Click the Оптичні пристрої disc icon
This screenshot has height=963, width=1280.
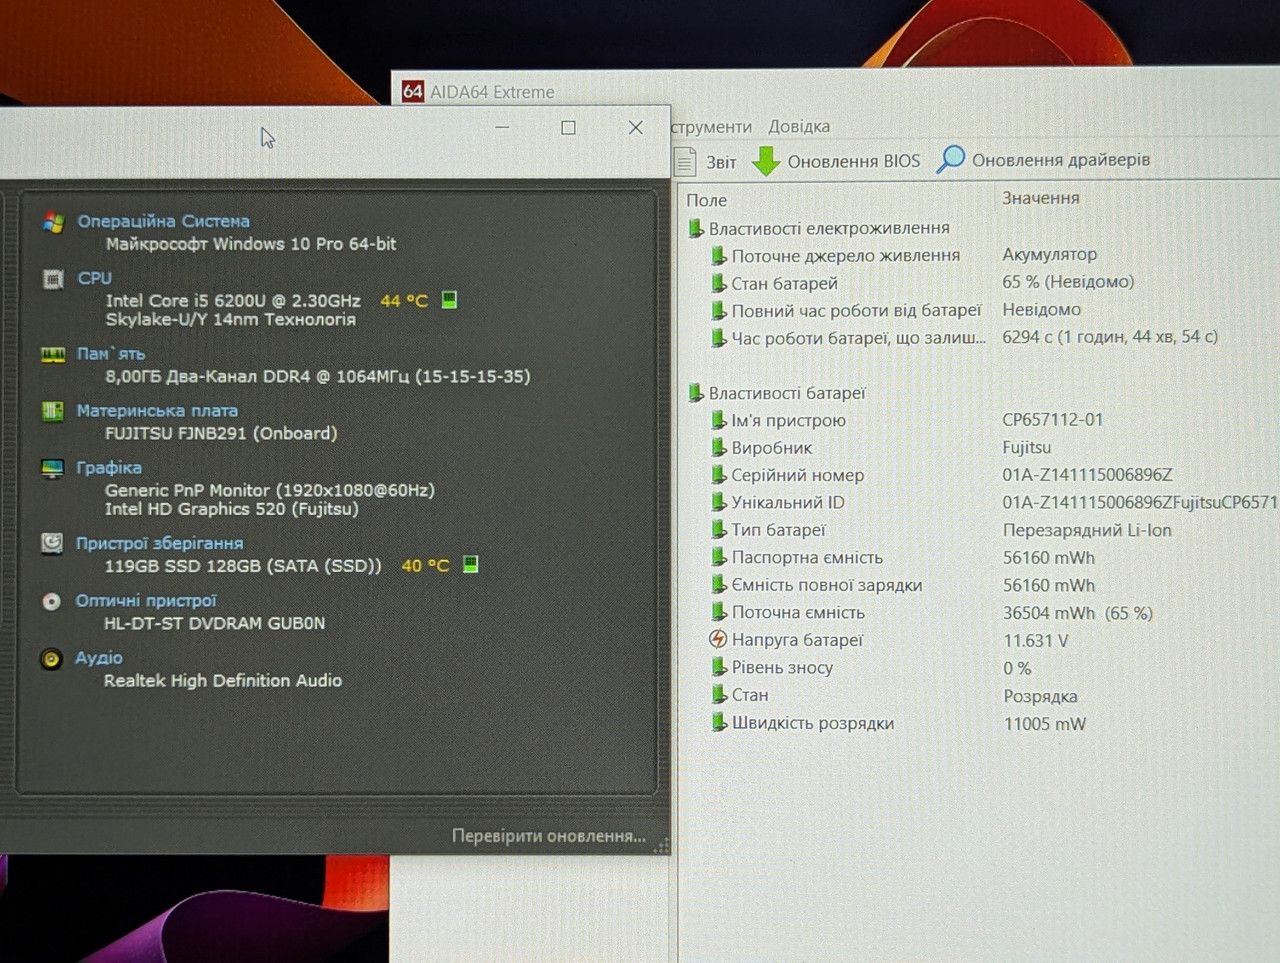51,601
